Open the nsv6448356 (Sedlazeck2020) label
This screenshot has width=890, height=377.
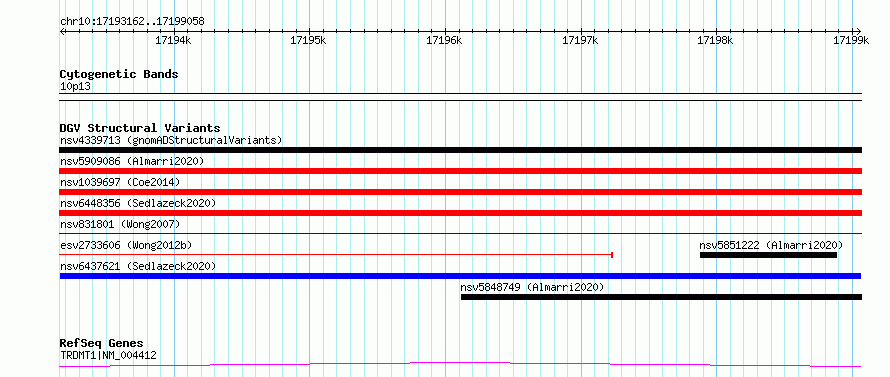point(138,203)
